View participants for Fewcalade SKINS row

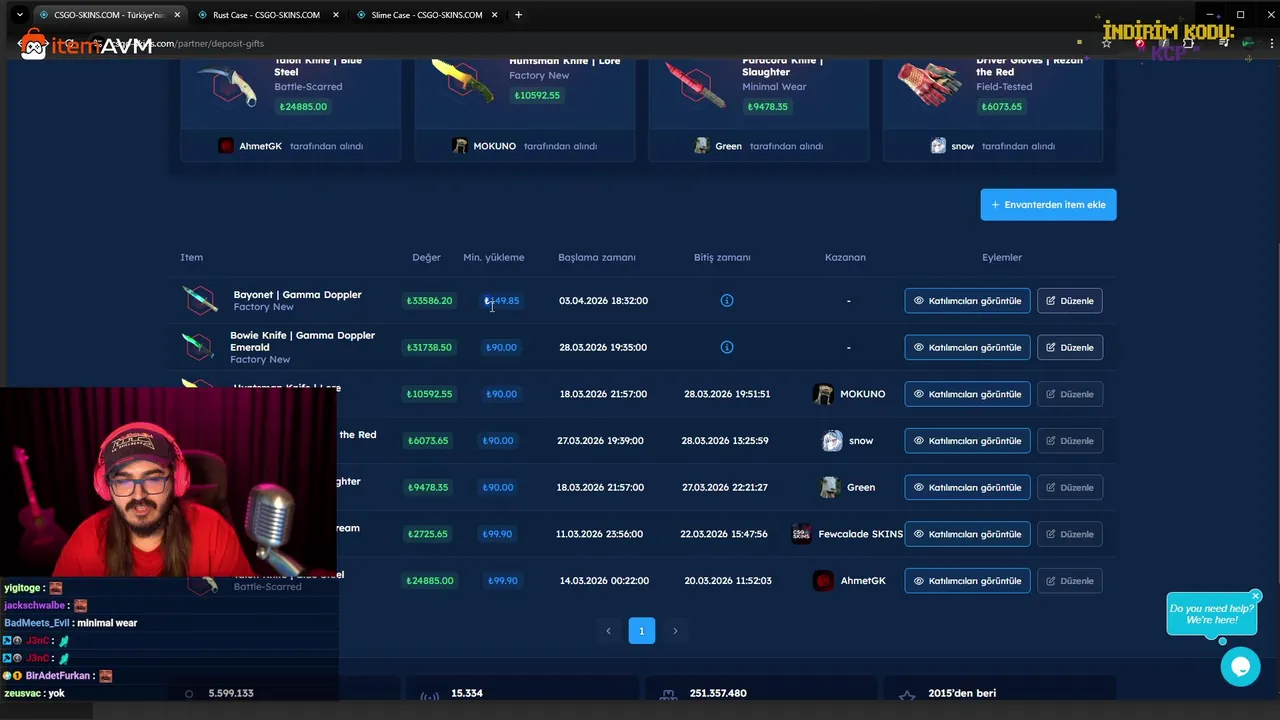click(967, 534)
